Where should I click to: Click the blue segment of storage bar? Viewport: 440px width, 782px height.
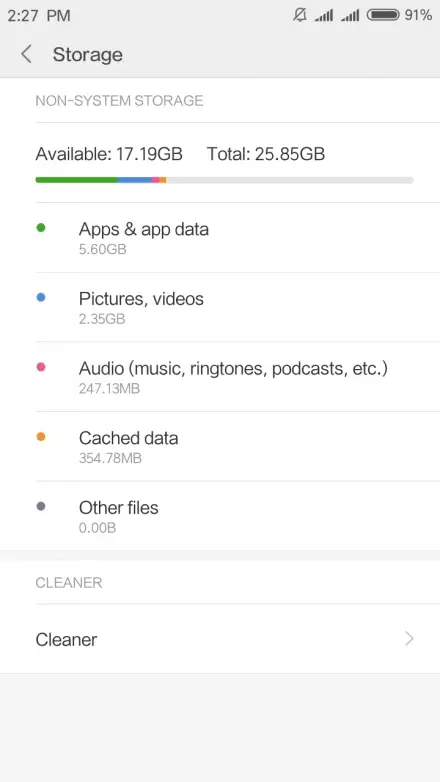[x=135, y=180]
